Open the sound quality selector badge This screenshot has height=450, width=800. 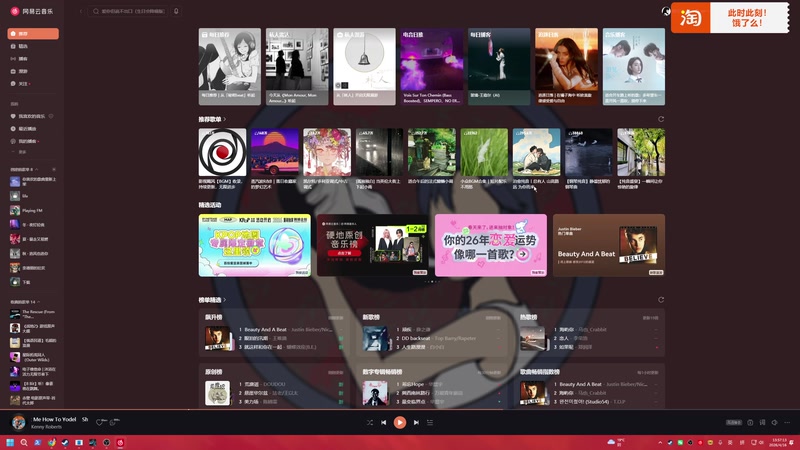734,422
